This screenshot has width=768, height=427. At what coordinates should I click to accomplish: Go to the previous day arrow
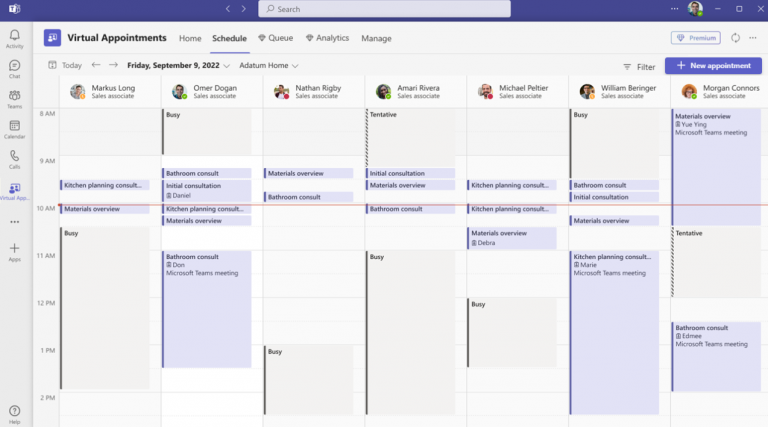tap(96, 65)
